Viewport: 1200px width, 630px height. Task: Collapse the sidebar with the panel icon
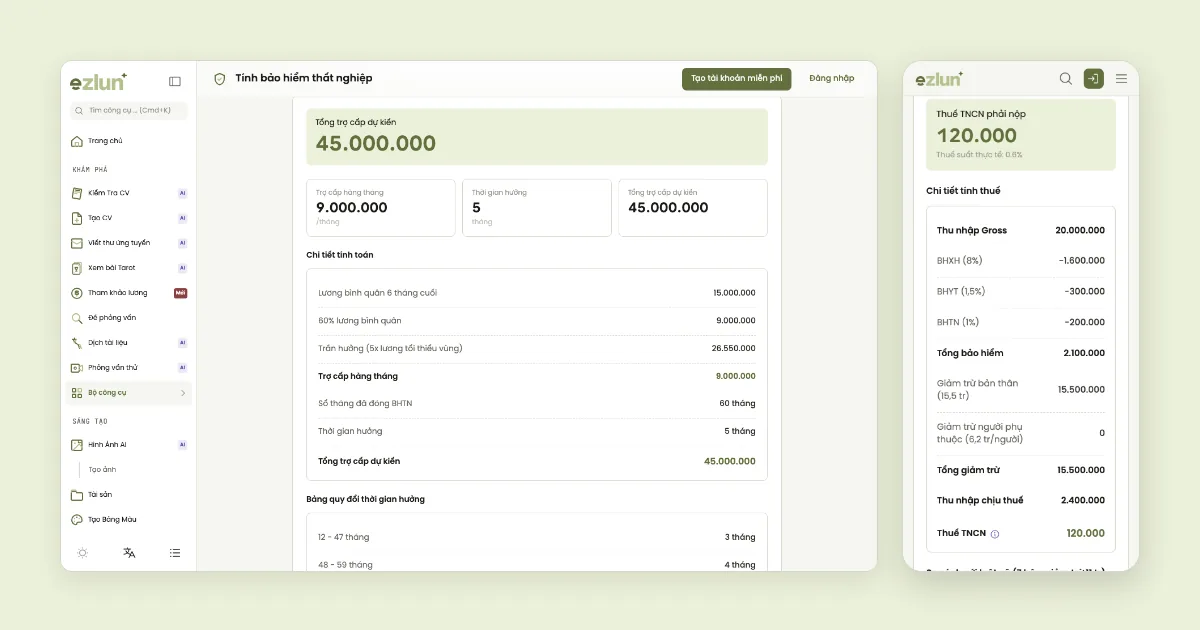click(175, 81)
